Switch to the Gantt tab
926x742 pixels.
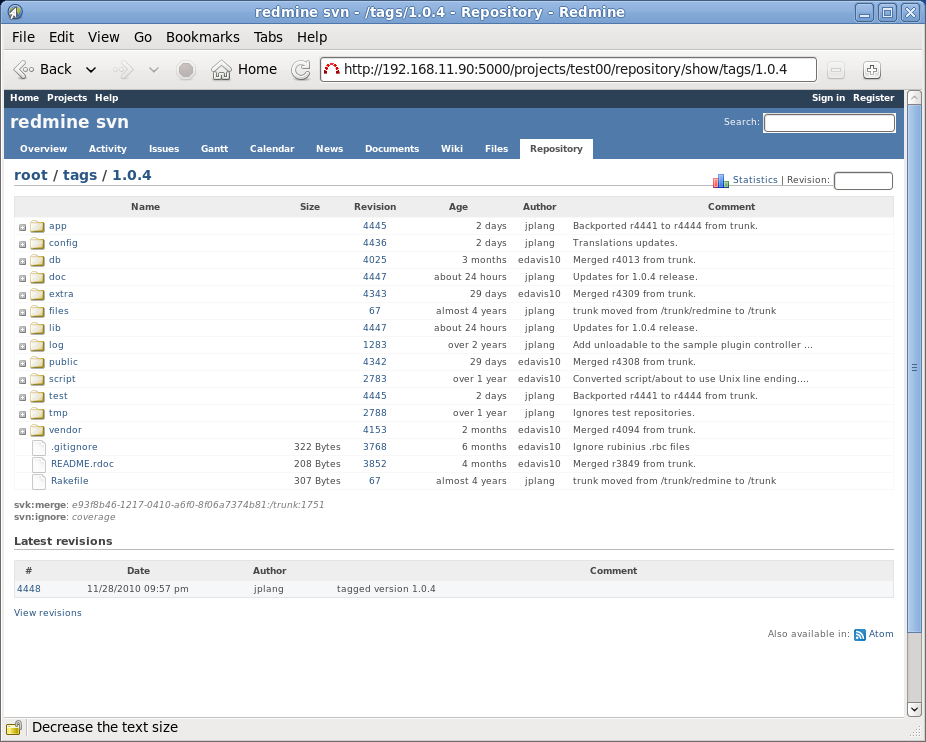point(214,149)
